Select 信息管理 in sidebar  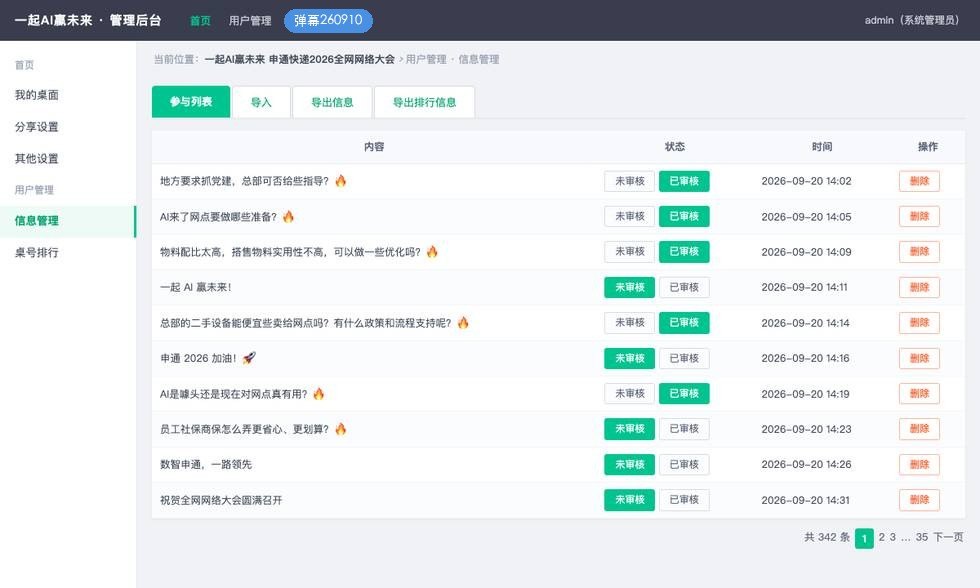[x=68, y=221]
